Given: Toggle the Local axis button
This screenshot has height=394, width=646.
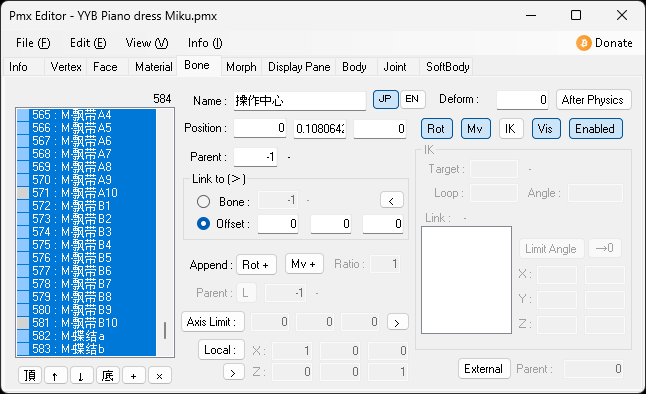Looking at the screenshot, I should pyautogui.click(x=221, y=350).
